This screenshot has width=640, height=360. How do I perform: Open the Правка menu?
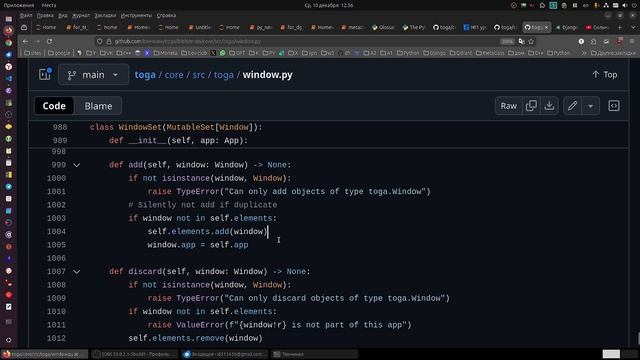click(45, 16)
